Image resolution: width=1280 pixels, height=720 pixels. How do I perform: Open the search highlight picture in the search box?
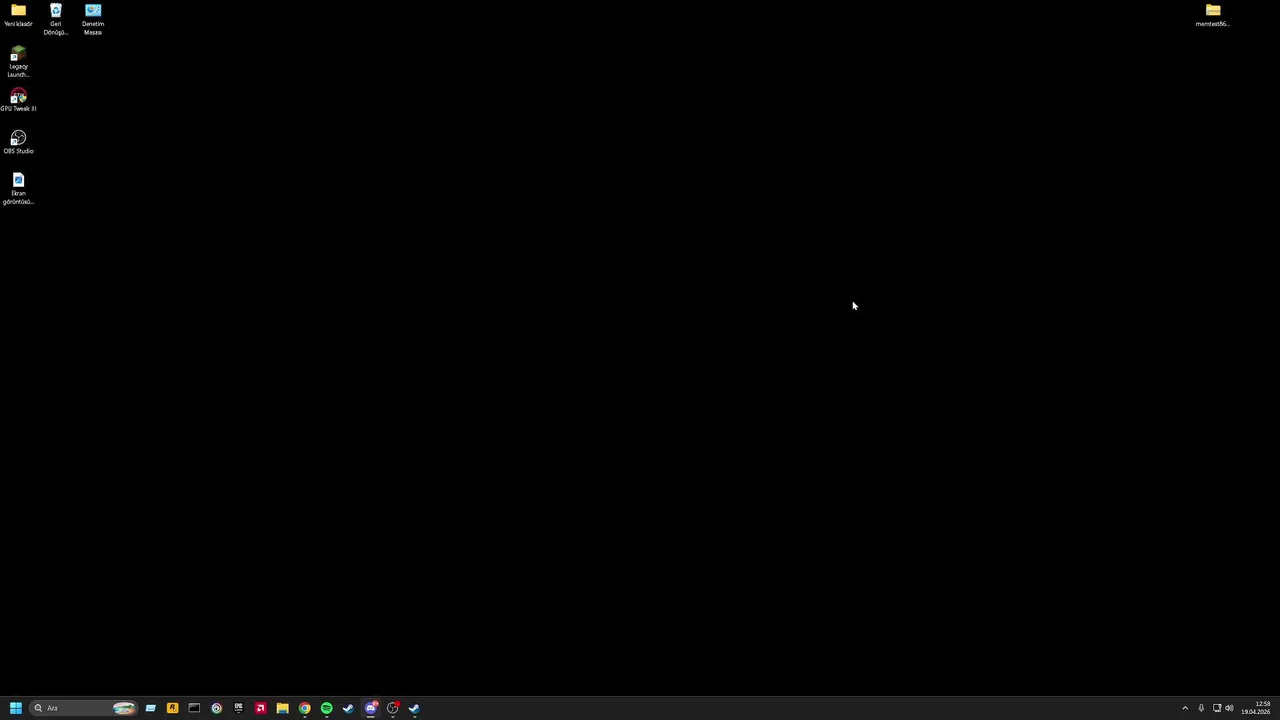(124, 708)
